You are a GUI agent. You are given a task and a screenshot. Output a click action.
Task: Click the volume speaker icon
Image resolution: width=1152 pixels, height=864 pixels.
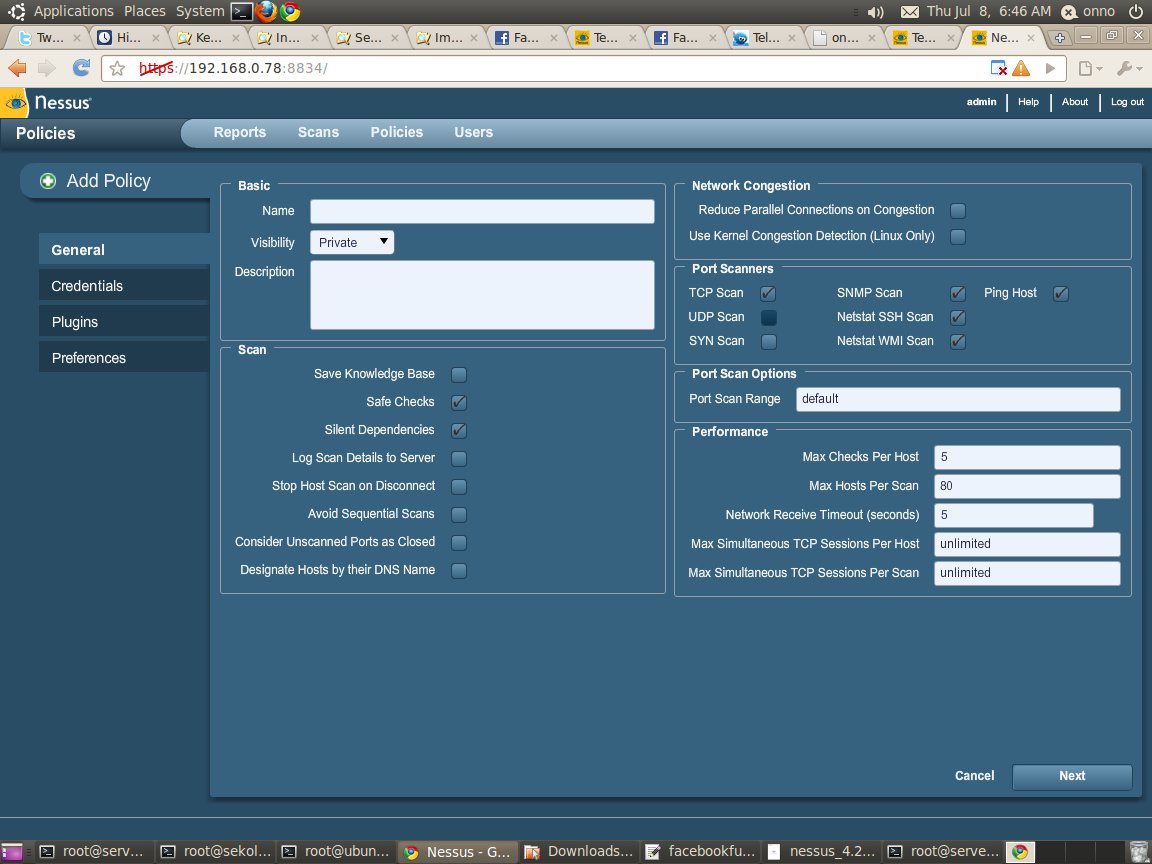click(875, 12)
